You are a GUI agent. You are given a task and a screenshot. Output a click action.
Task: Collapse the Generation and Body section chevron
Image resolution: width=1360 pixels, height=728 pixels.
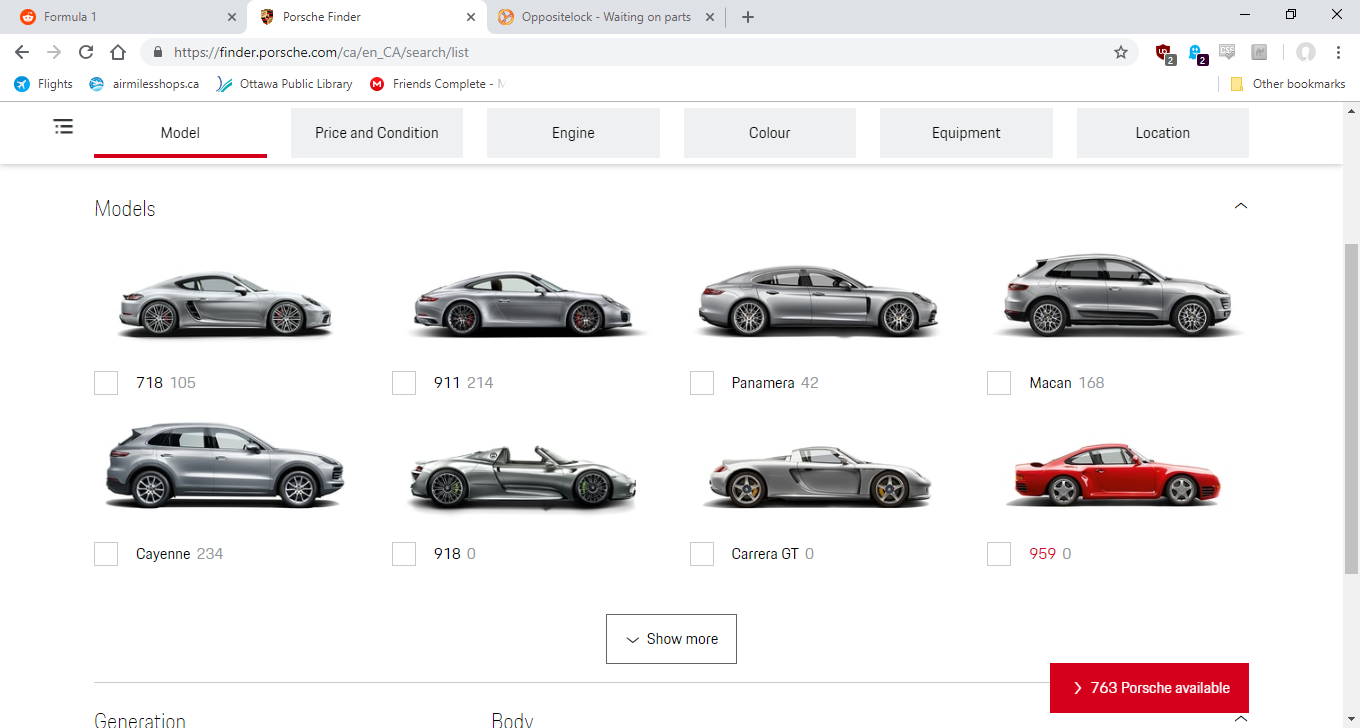(1241, 718)
